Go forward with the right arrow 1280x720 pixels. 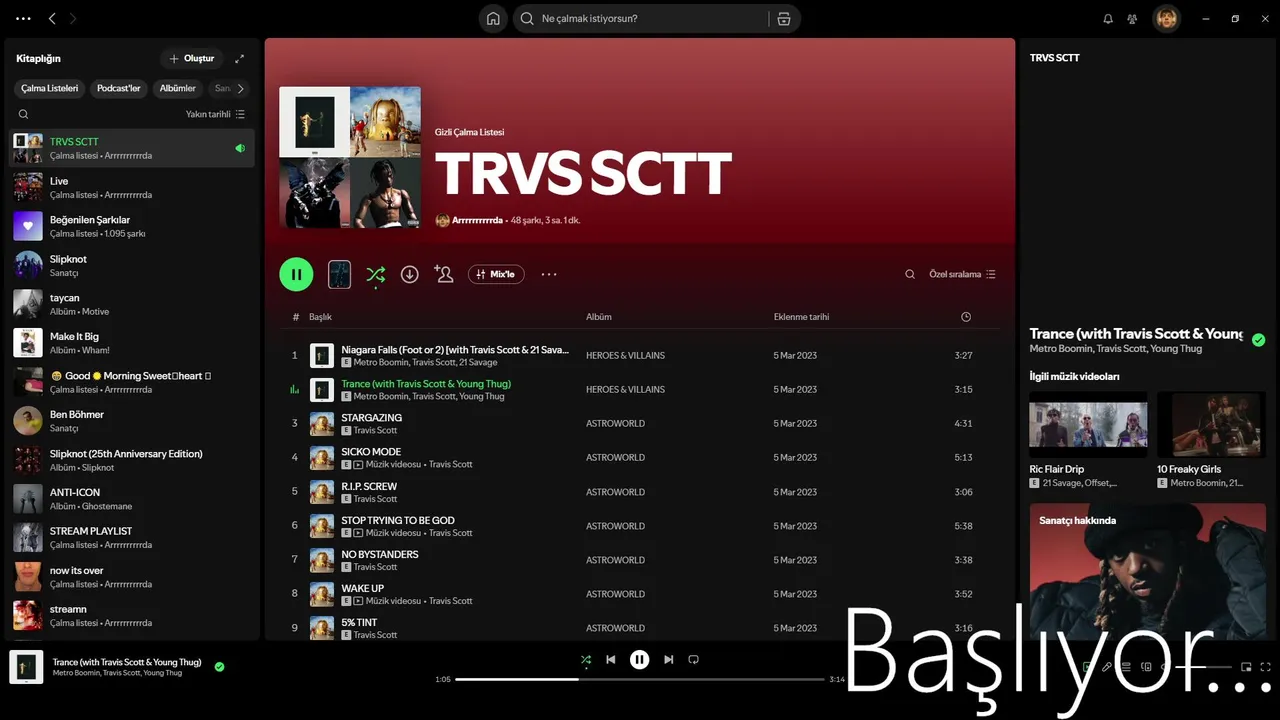(73, 18)
